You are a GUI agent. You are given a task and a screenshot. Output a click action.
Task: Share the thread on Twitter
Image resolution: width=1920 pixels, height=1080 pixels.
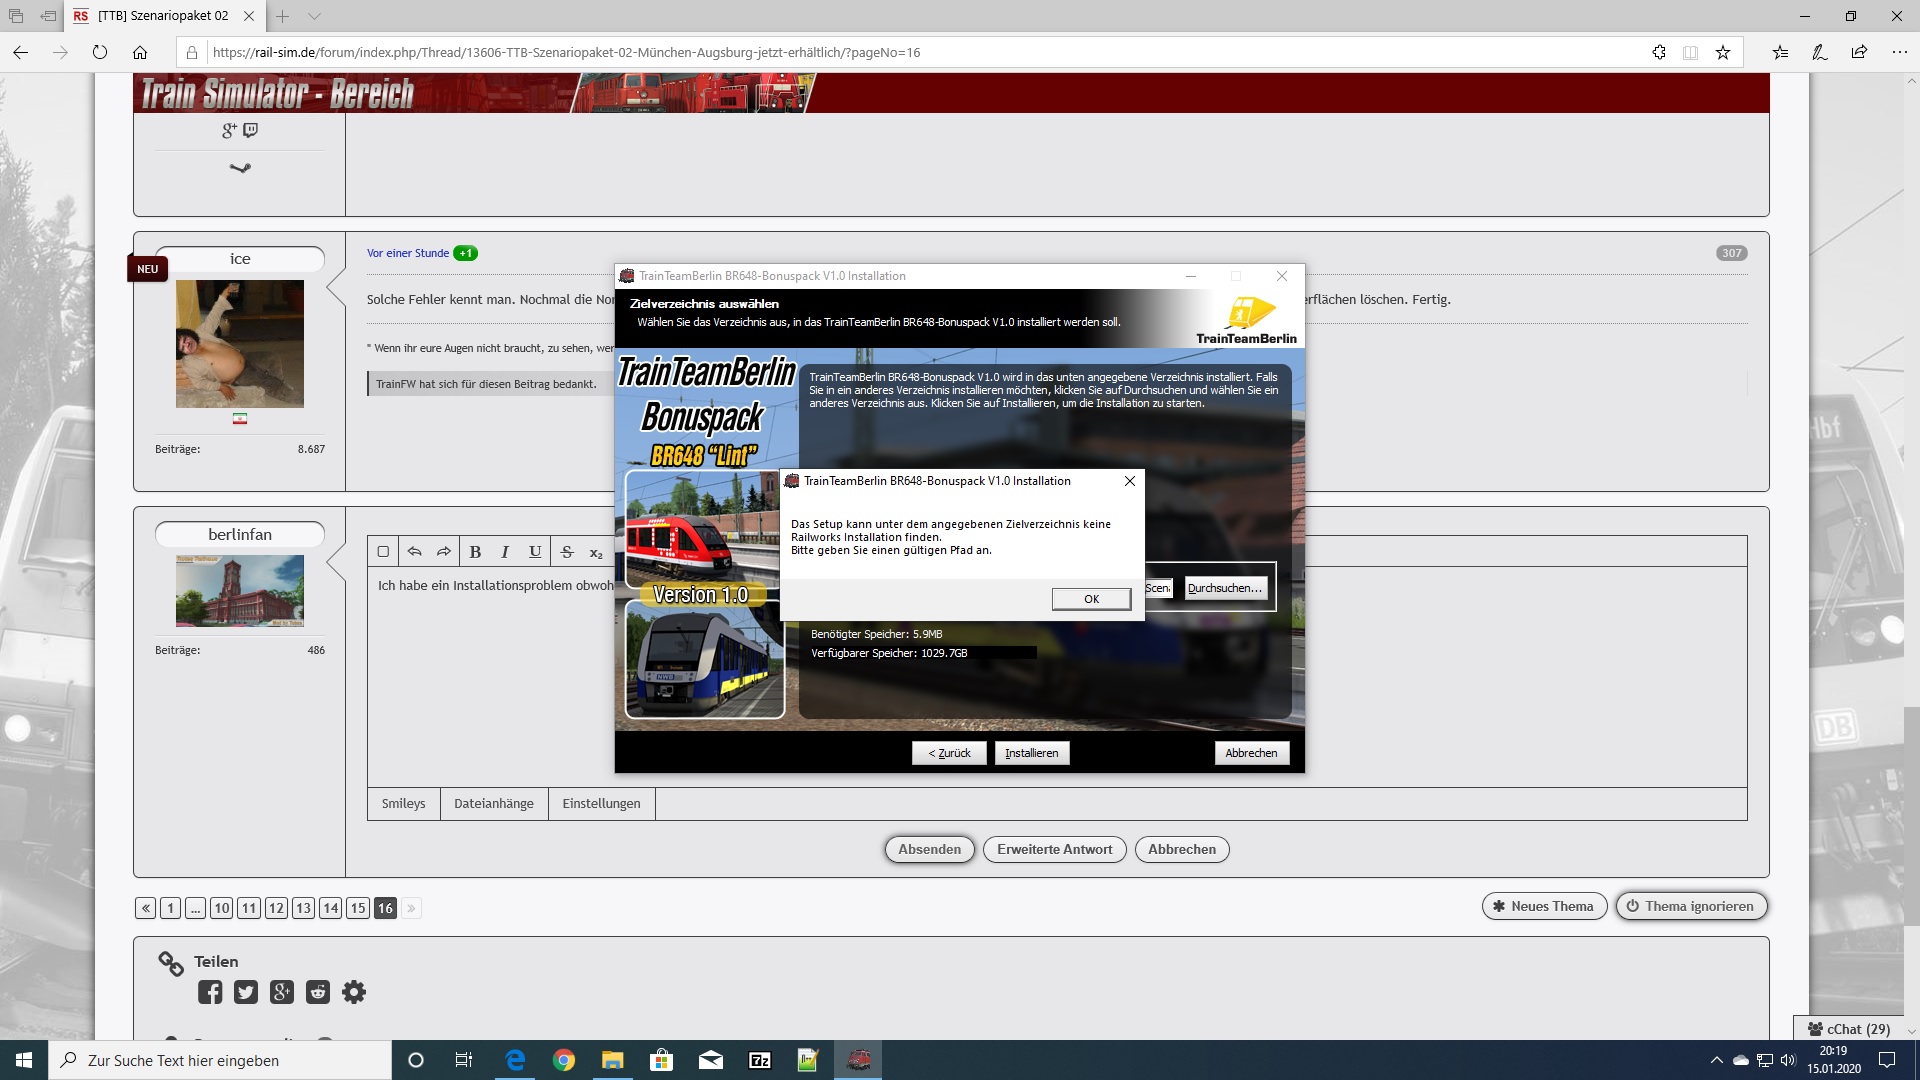point(246,992)
